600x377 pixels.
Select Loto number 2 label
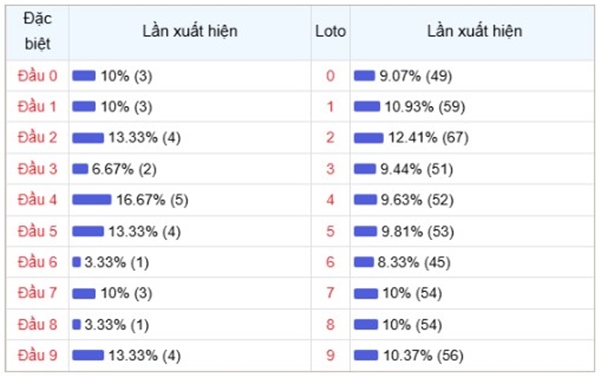point(331,137)
